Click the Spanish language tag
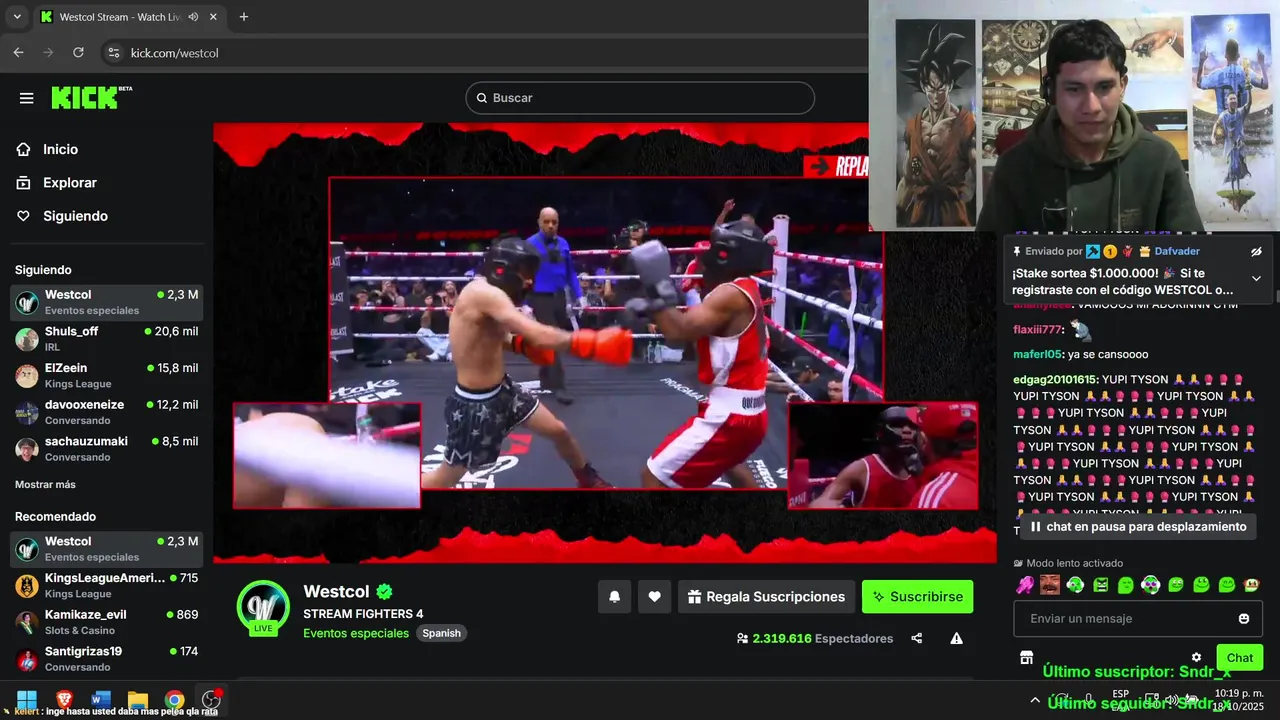This screenshot has width=1280, height=720. click(x=441, y=633)
